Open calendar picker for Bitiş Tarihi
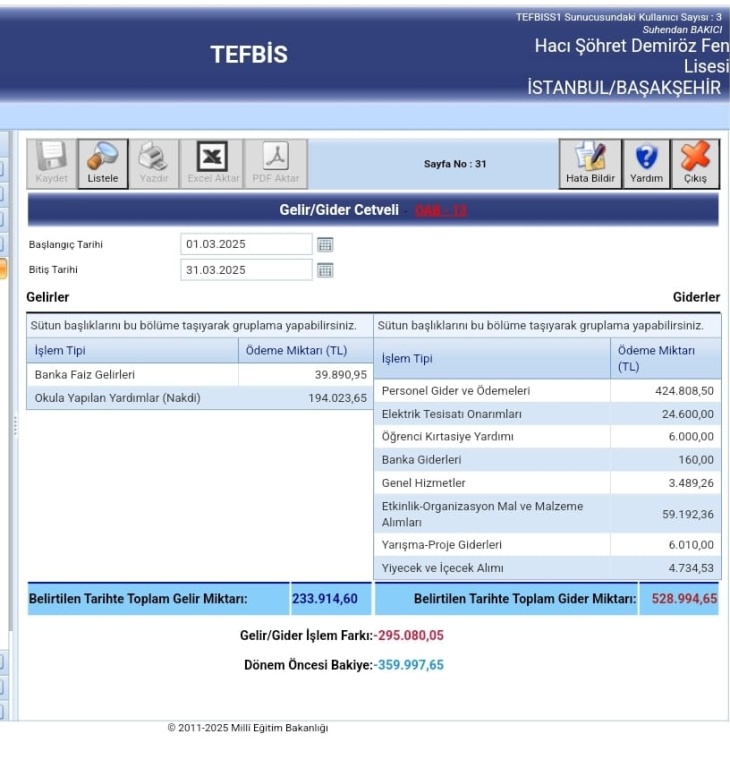This screenshot has height=768, width=730. coord(325,270)
